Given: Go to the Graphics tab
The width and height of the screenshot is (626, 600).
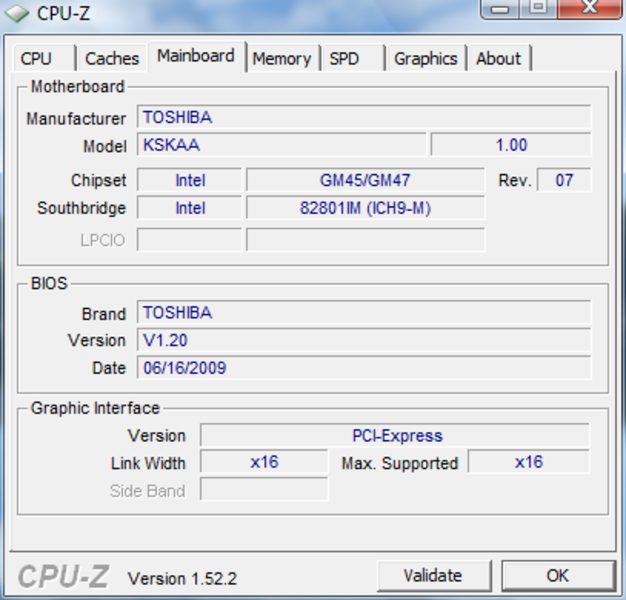Looking at the screenshot, I should [x=426, y=58].
